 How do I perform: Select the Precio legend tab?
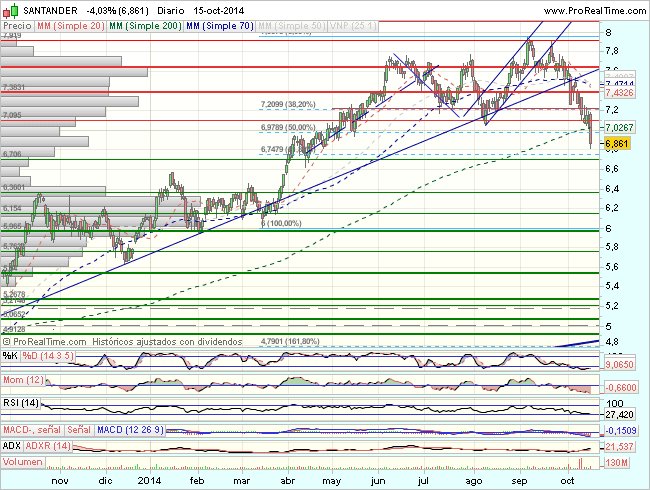(x=17, y=26)
